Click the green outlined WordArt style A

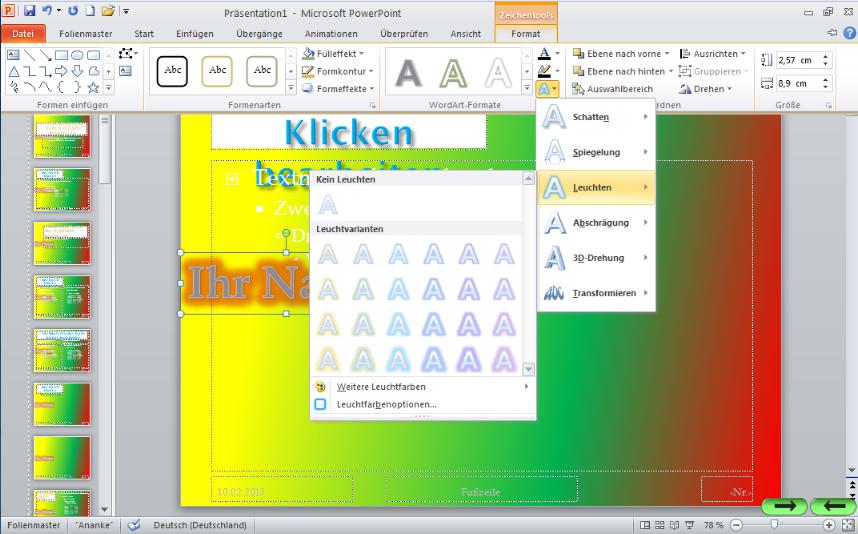pyautogui.click(x=453, y=72)
